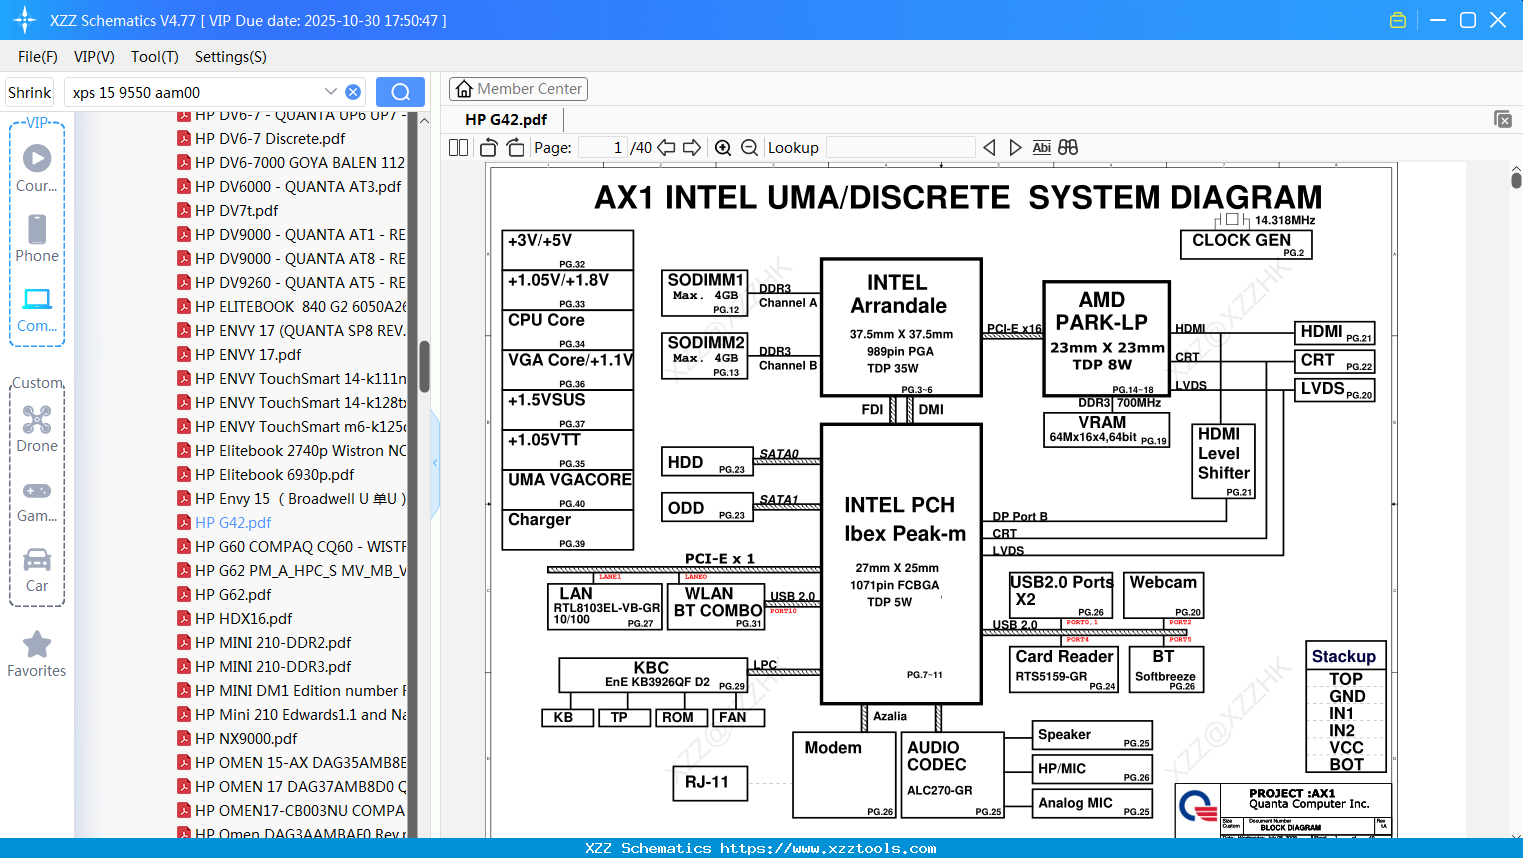Toggle the two-page side-by-side view icon
This screenshot has width=1523, height=858.
(x=458, y=148)
